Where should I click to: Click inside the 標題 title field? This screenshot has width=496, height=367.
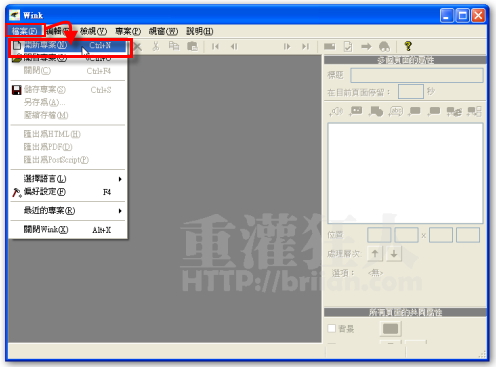pos(417,75)
